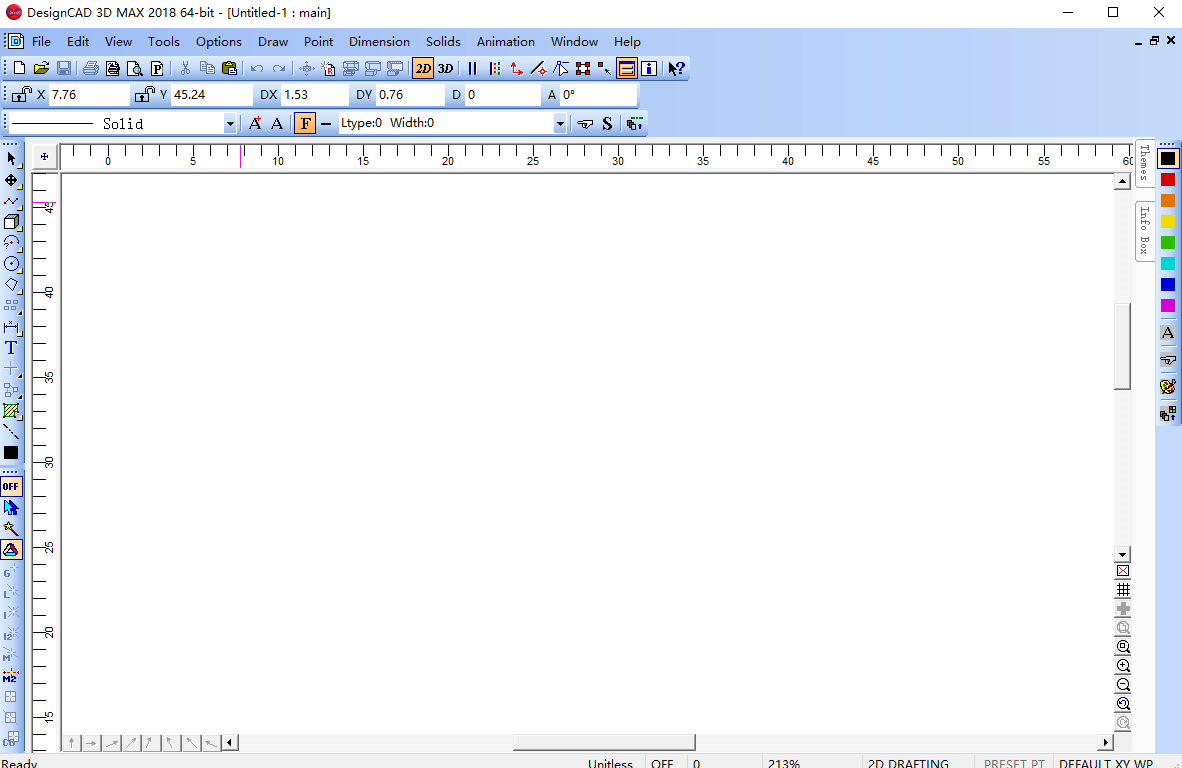Image resolution: width=1182 pixels, height=768 pixels.
Task: Select the Dimension tool
Action: click(11, 327)
